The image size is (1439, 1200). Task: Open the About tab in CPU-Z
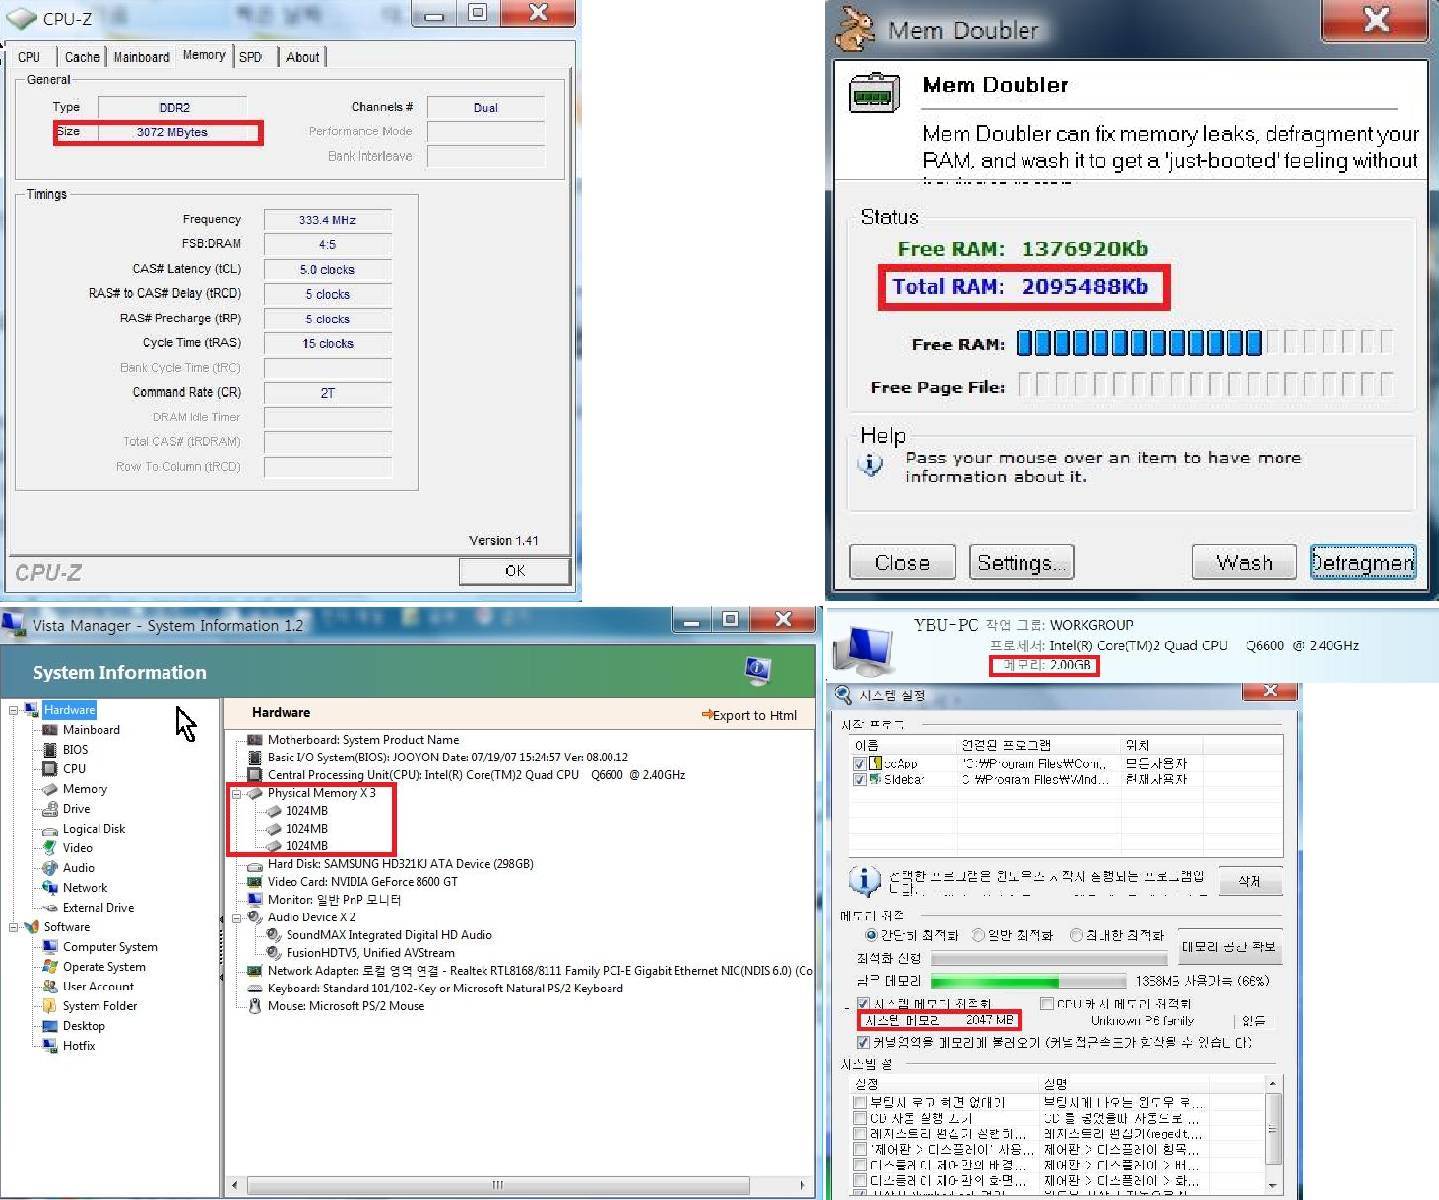303,57
